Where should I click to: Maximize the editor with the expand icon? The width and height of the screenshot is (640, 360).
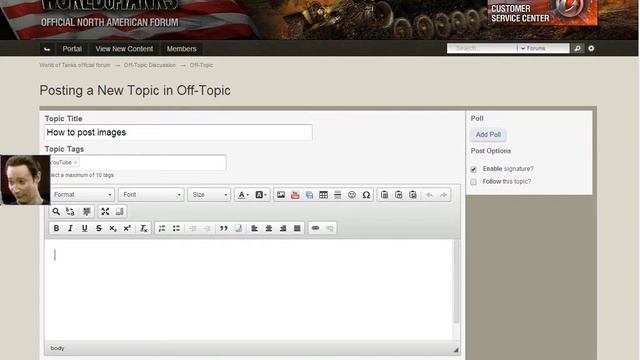105,211
